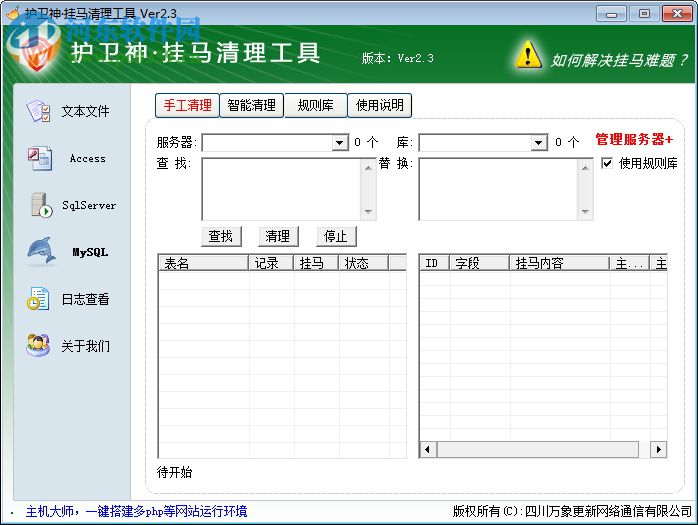Click the SqlServer server icon
The height and width of the screenshot is (525, 698).
41,205
